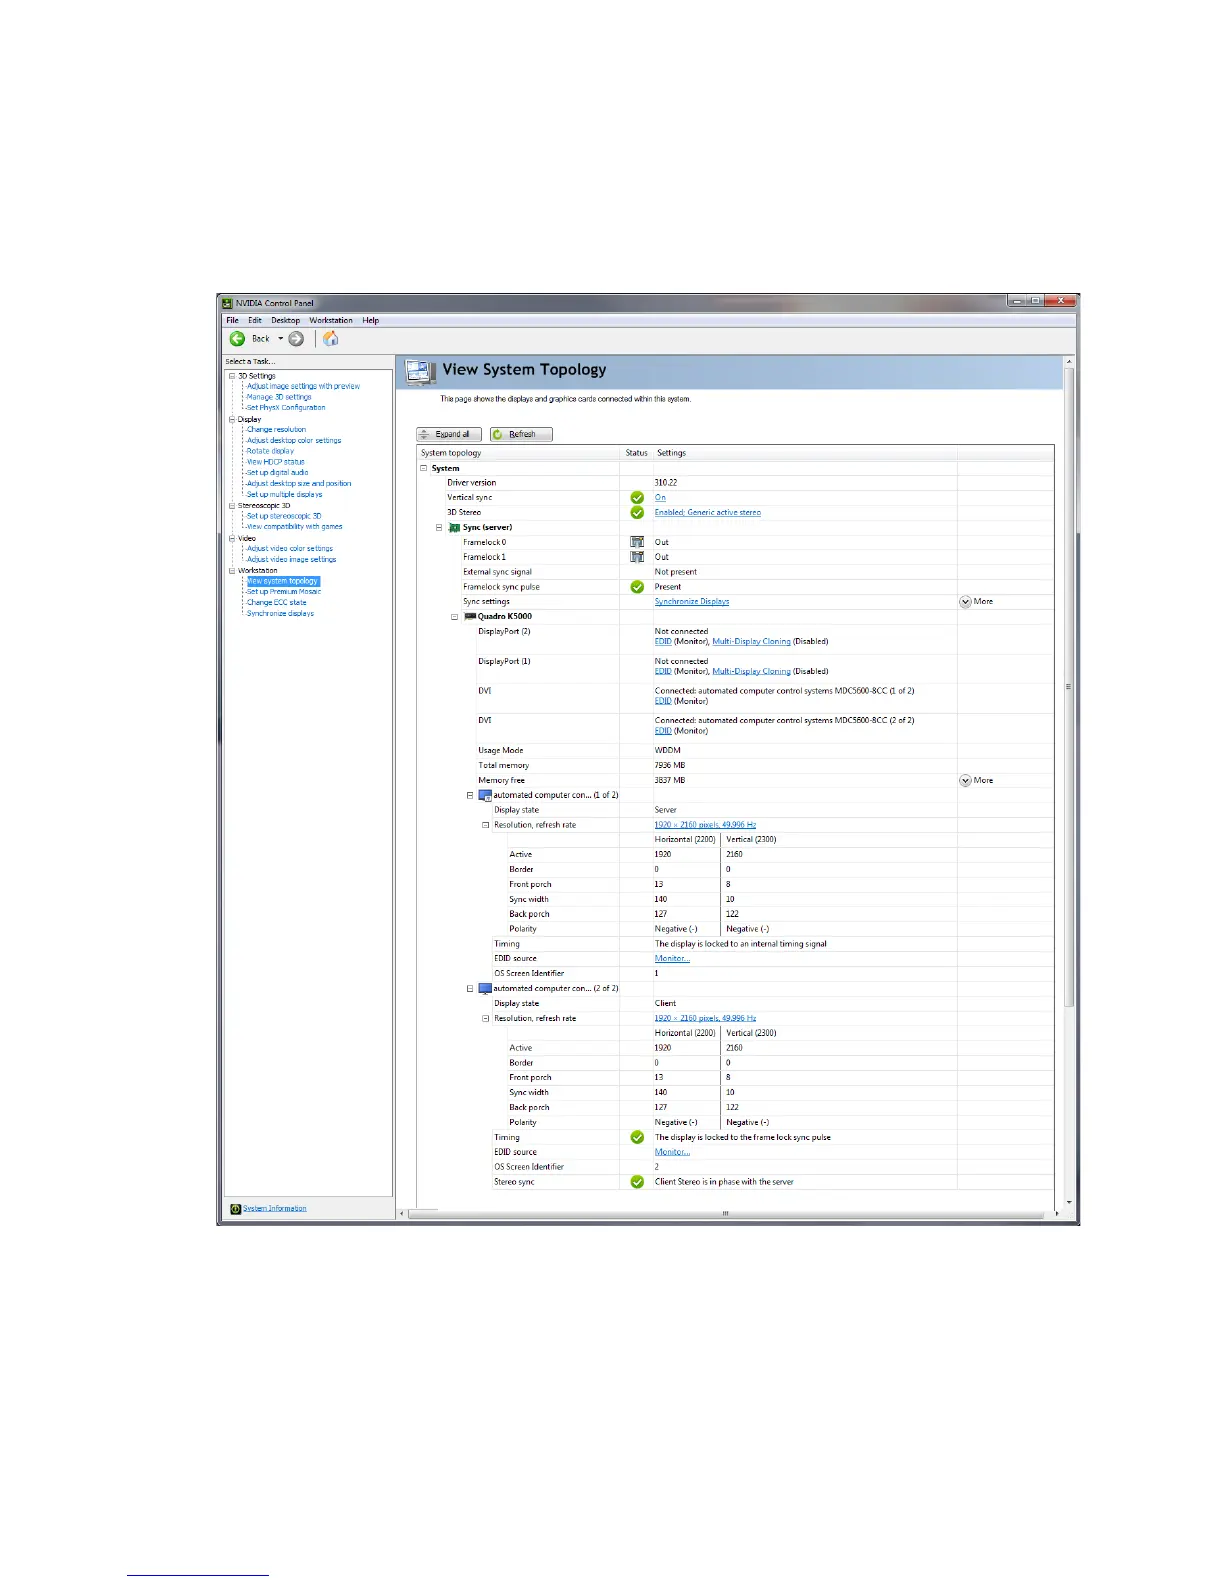This screenshot has height=1584, width=1224.
Task: Click the Quadro K5000 graphics card icon
Action: coord(470,616)
